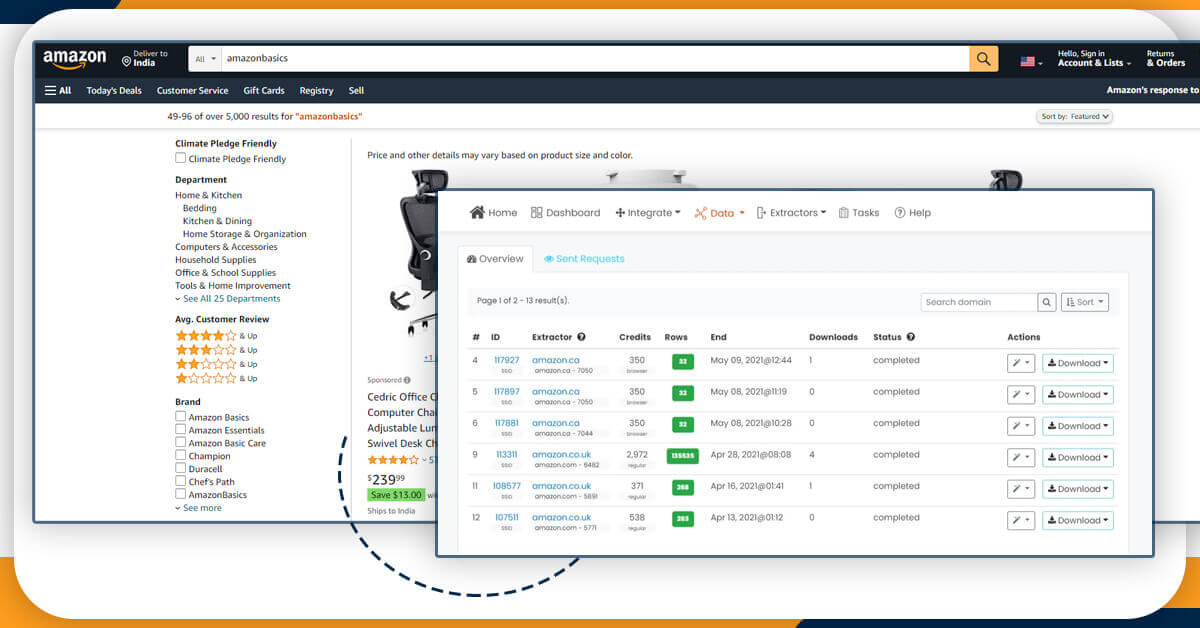Open the wand actions for ID 108577
This screenshot has height=628, width=1200.
pyautogui.click(x=1021, y=489)
